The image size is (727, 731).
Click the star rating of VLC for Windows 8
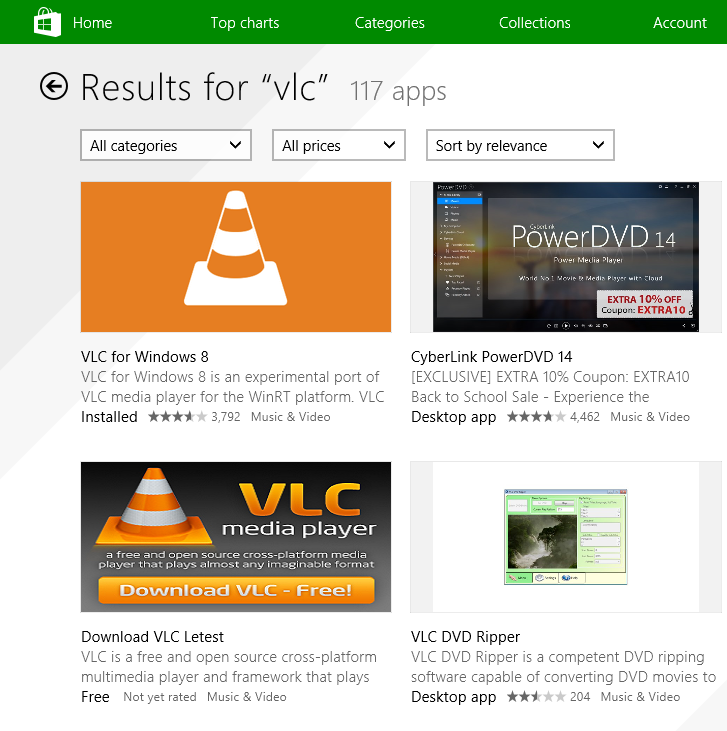[177, 416]
